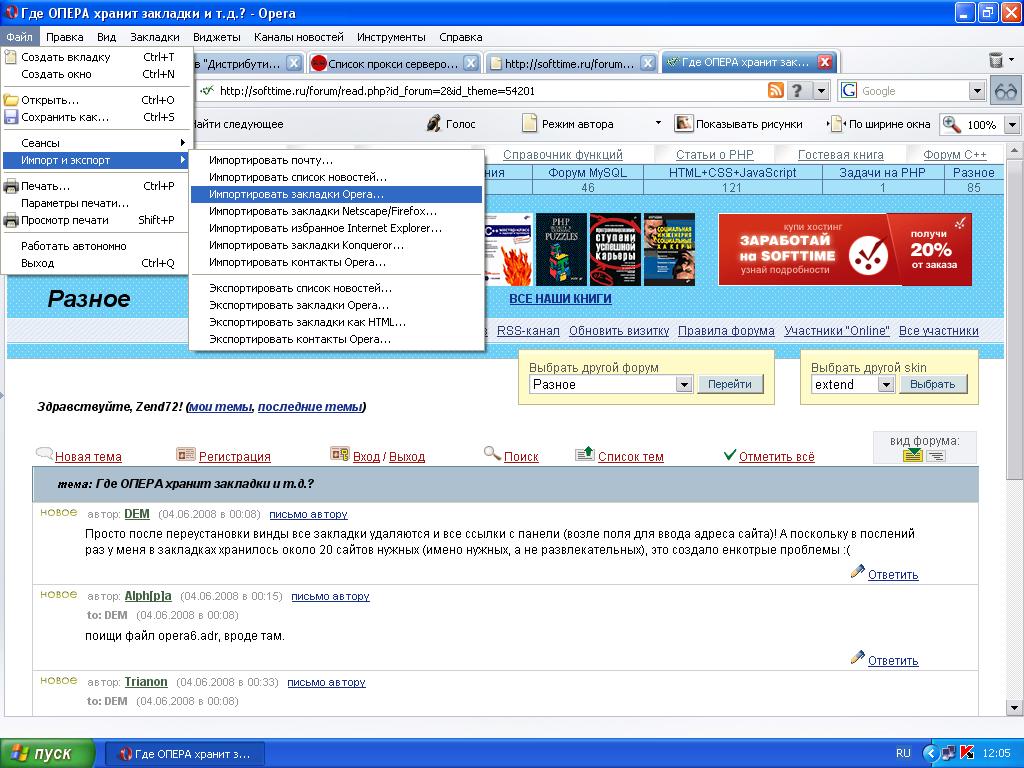Click the пуск Start button
Image resolution: width=1024 pixels, height=768 pixels.
click(x=47, y=753)
